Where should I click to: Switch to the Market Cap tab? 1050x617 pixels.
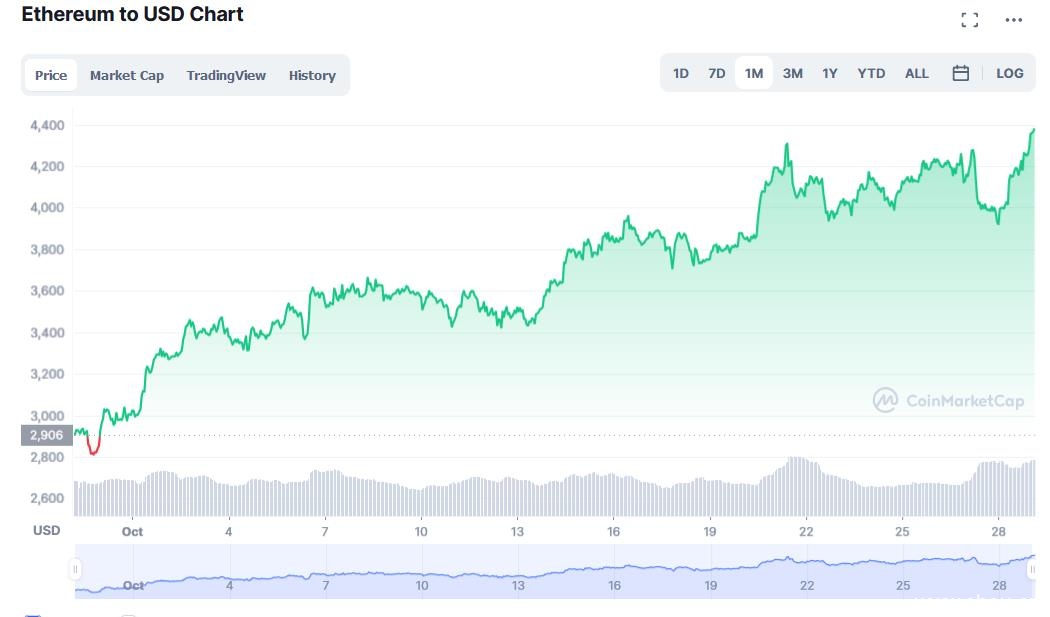click(x=127, y=75)
